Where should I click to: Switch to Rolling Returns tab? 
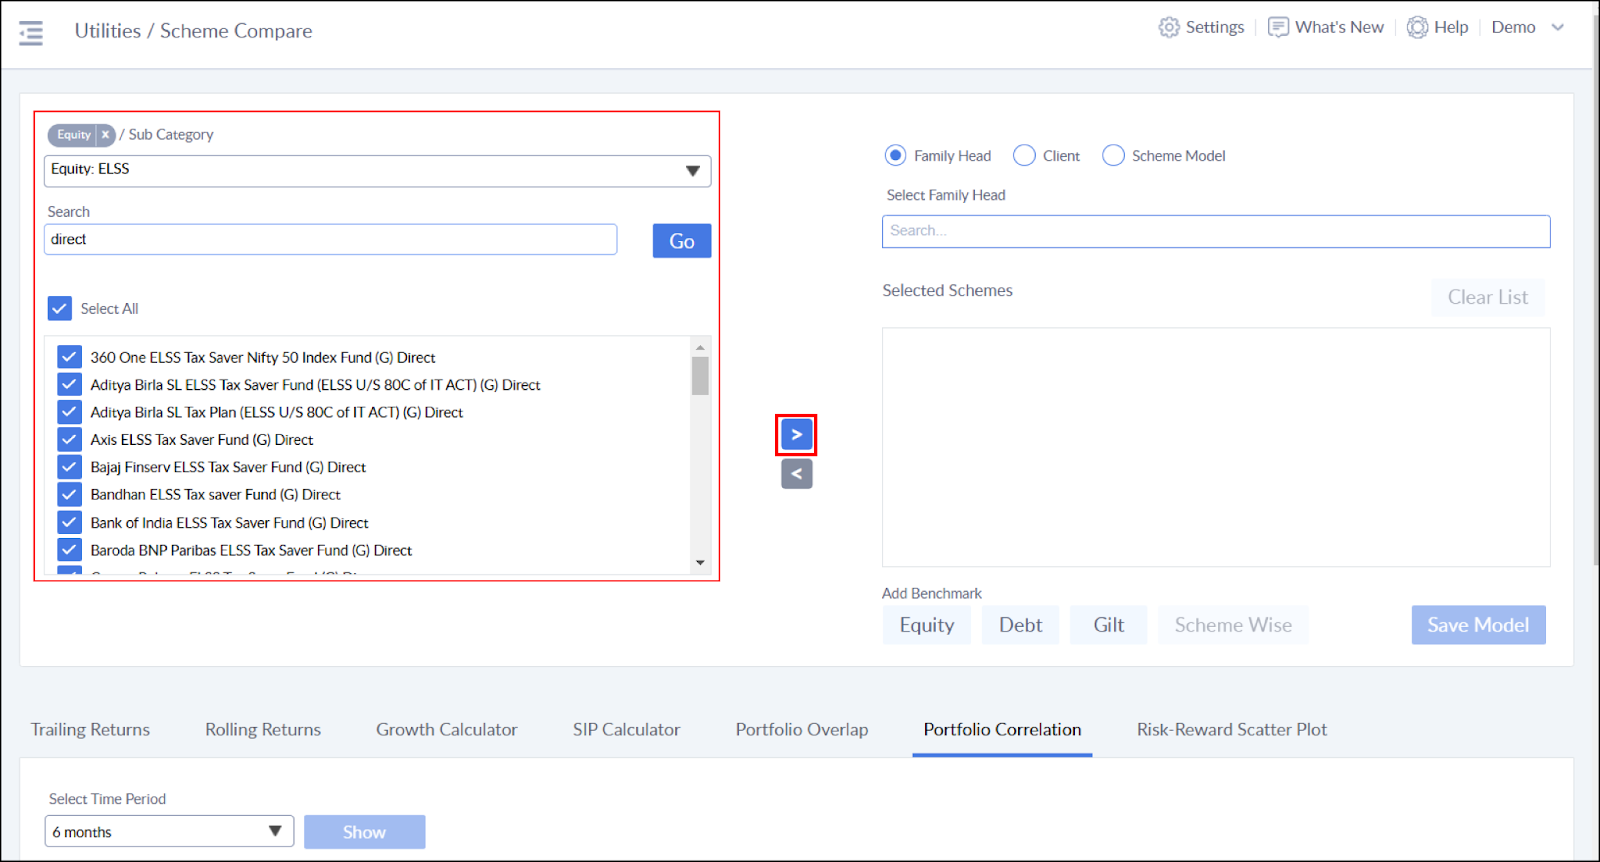click(263, 730)
